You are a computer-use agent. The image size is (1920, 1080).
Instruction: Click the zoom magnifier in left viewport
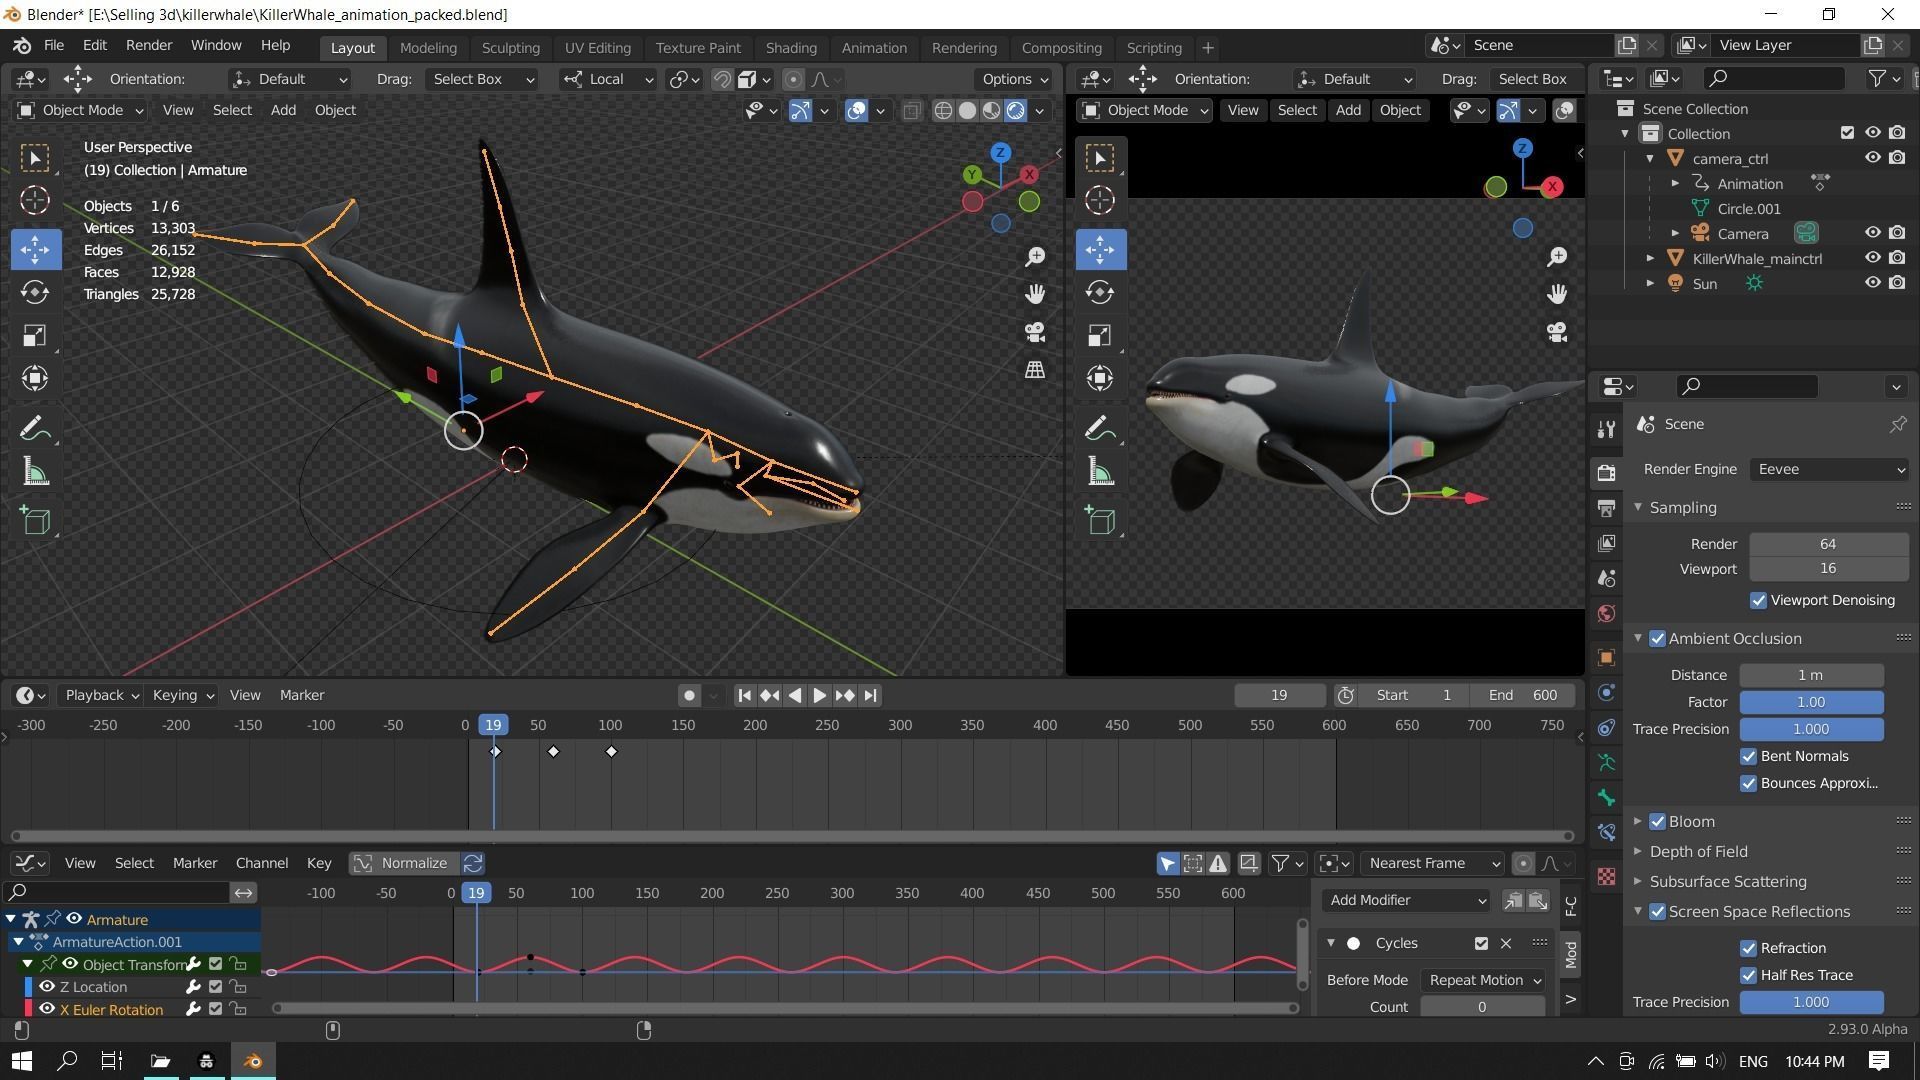[1035, 258]
